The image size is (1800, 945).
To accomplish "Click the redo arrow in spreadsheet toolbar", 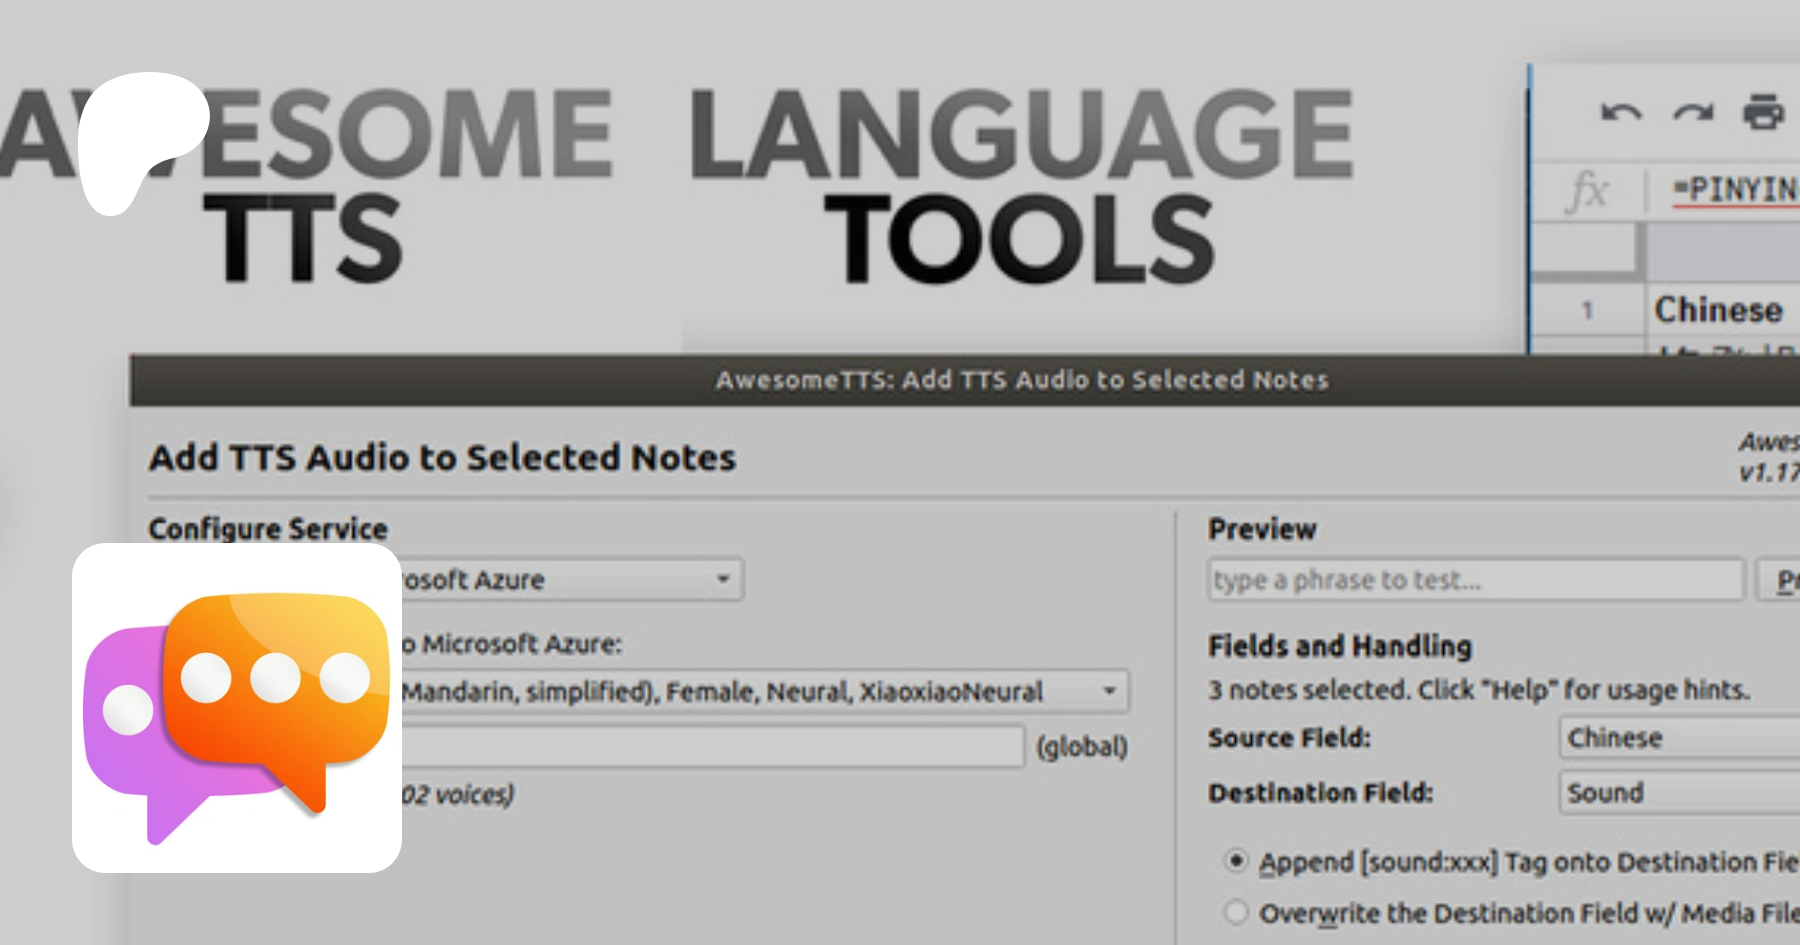I will pyautogui.click(x=1692, y=112).
